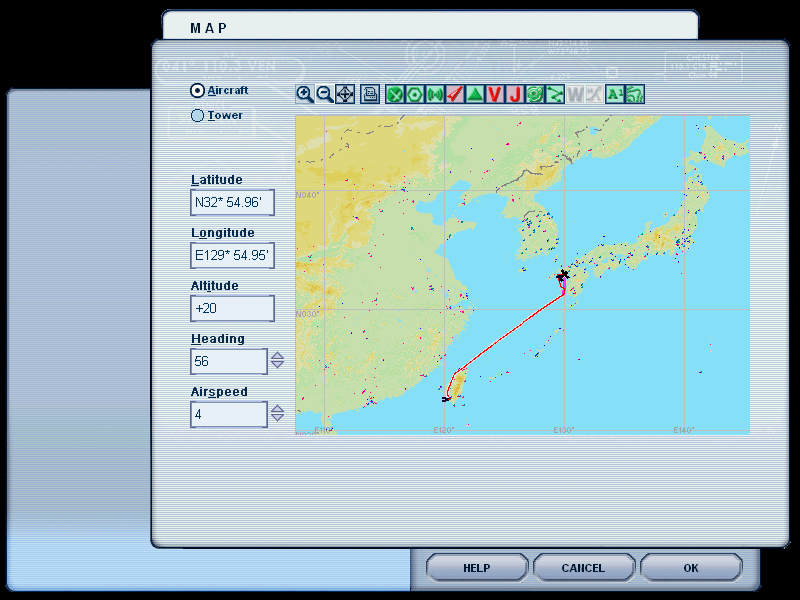The width and height of the screenshot is (800, 600).
Task: Toggle ILS feathers red arrow icon
Action: (455, 94)
